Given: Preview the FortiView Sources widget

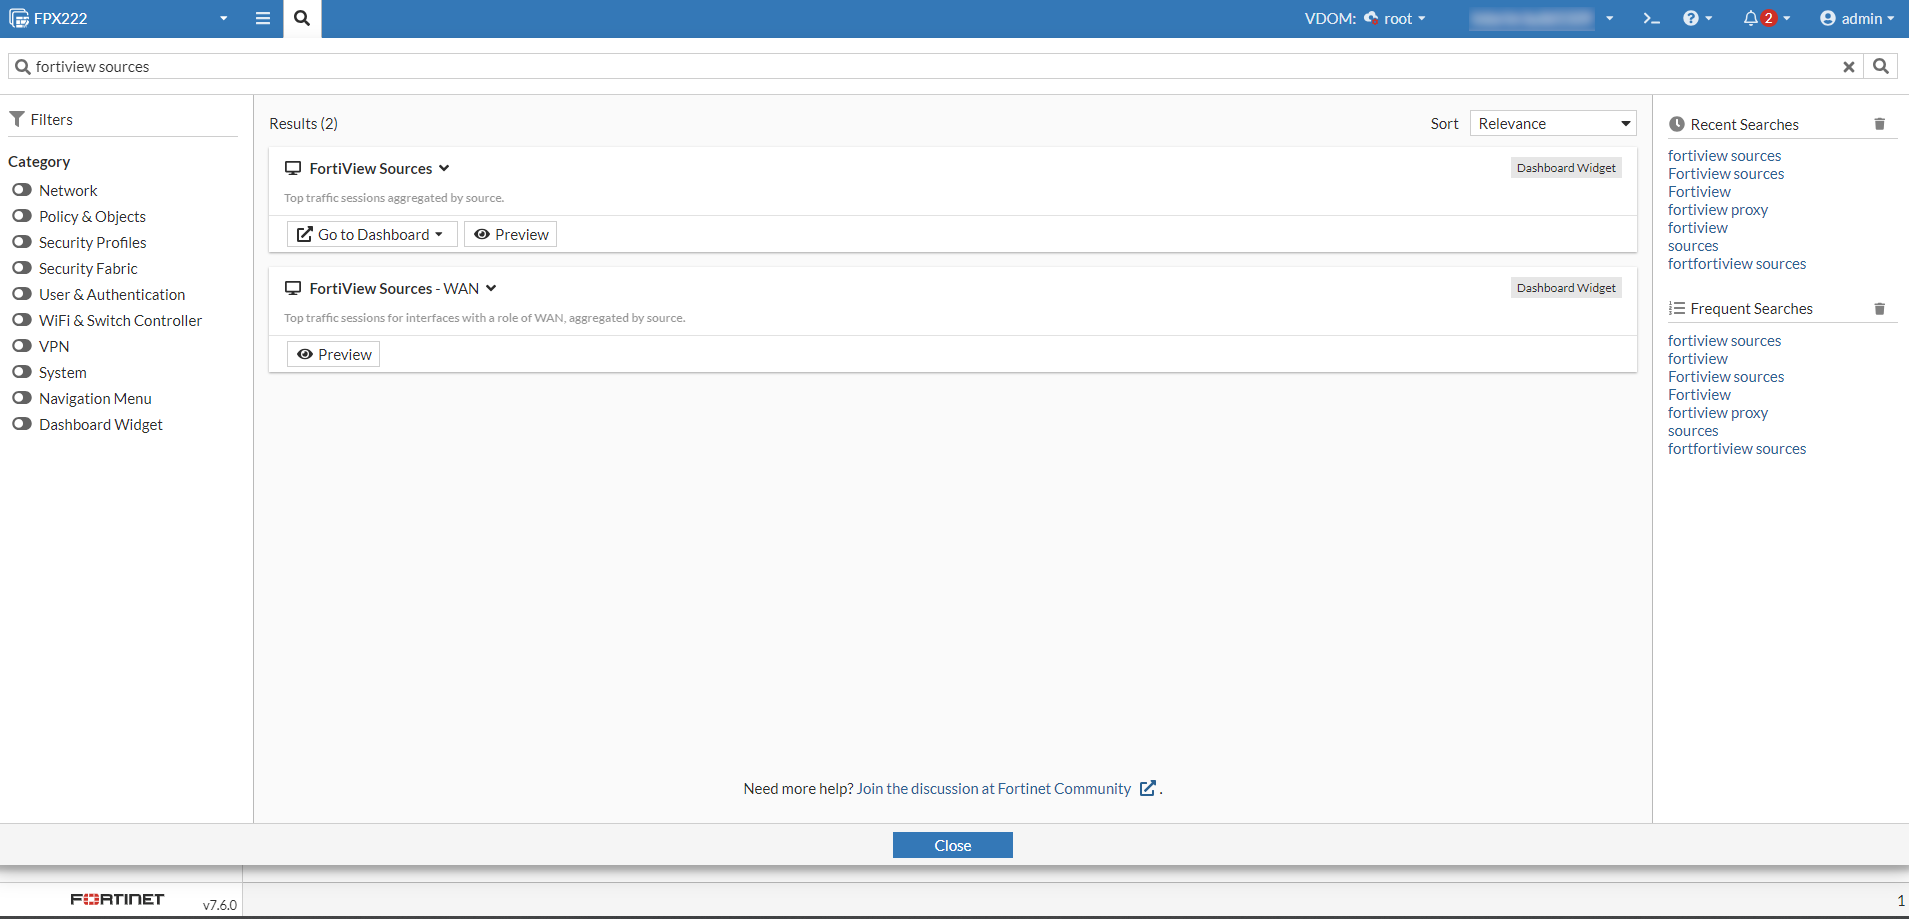Looking at the screenshot, I should tap(510, 234).
